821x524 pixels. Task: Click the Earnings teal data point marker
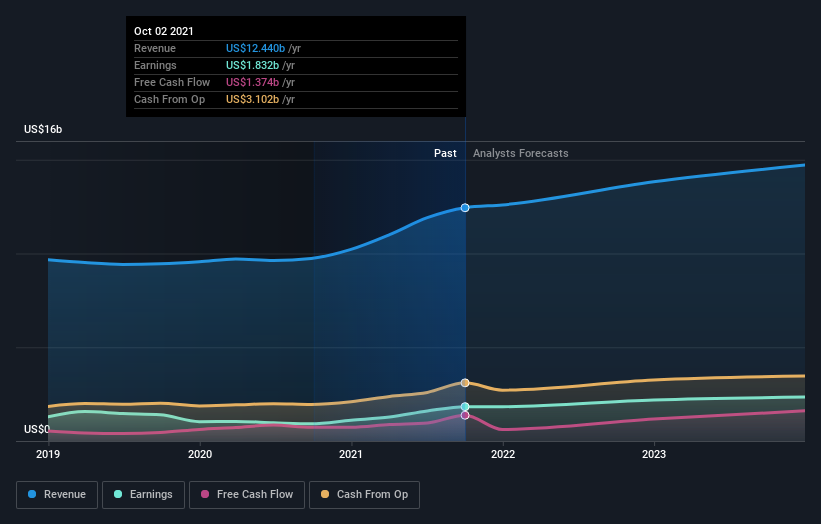(x=465, y=407)
